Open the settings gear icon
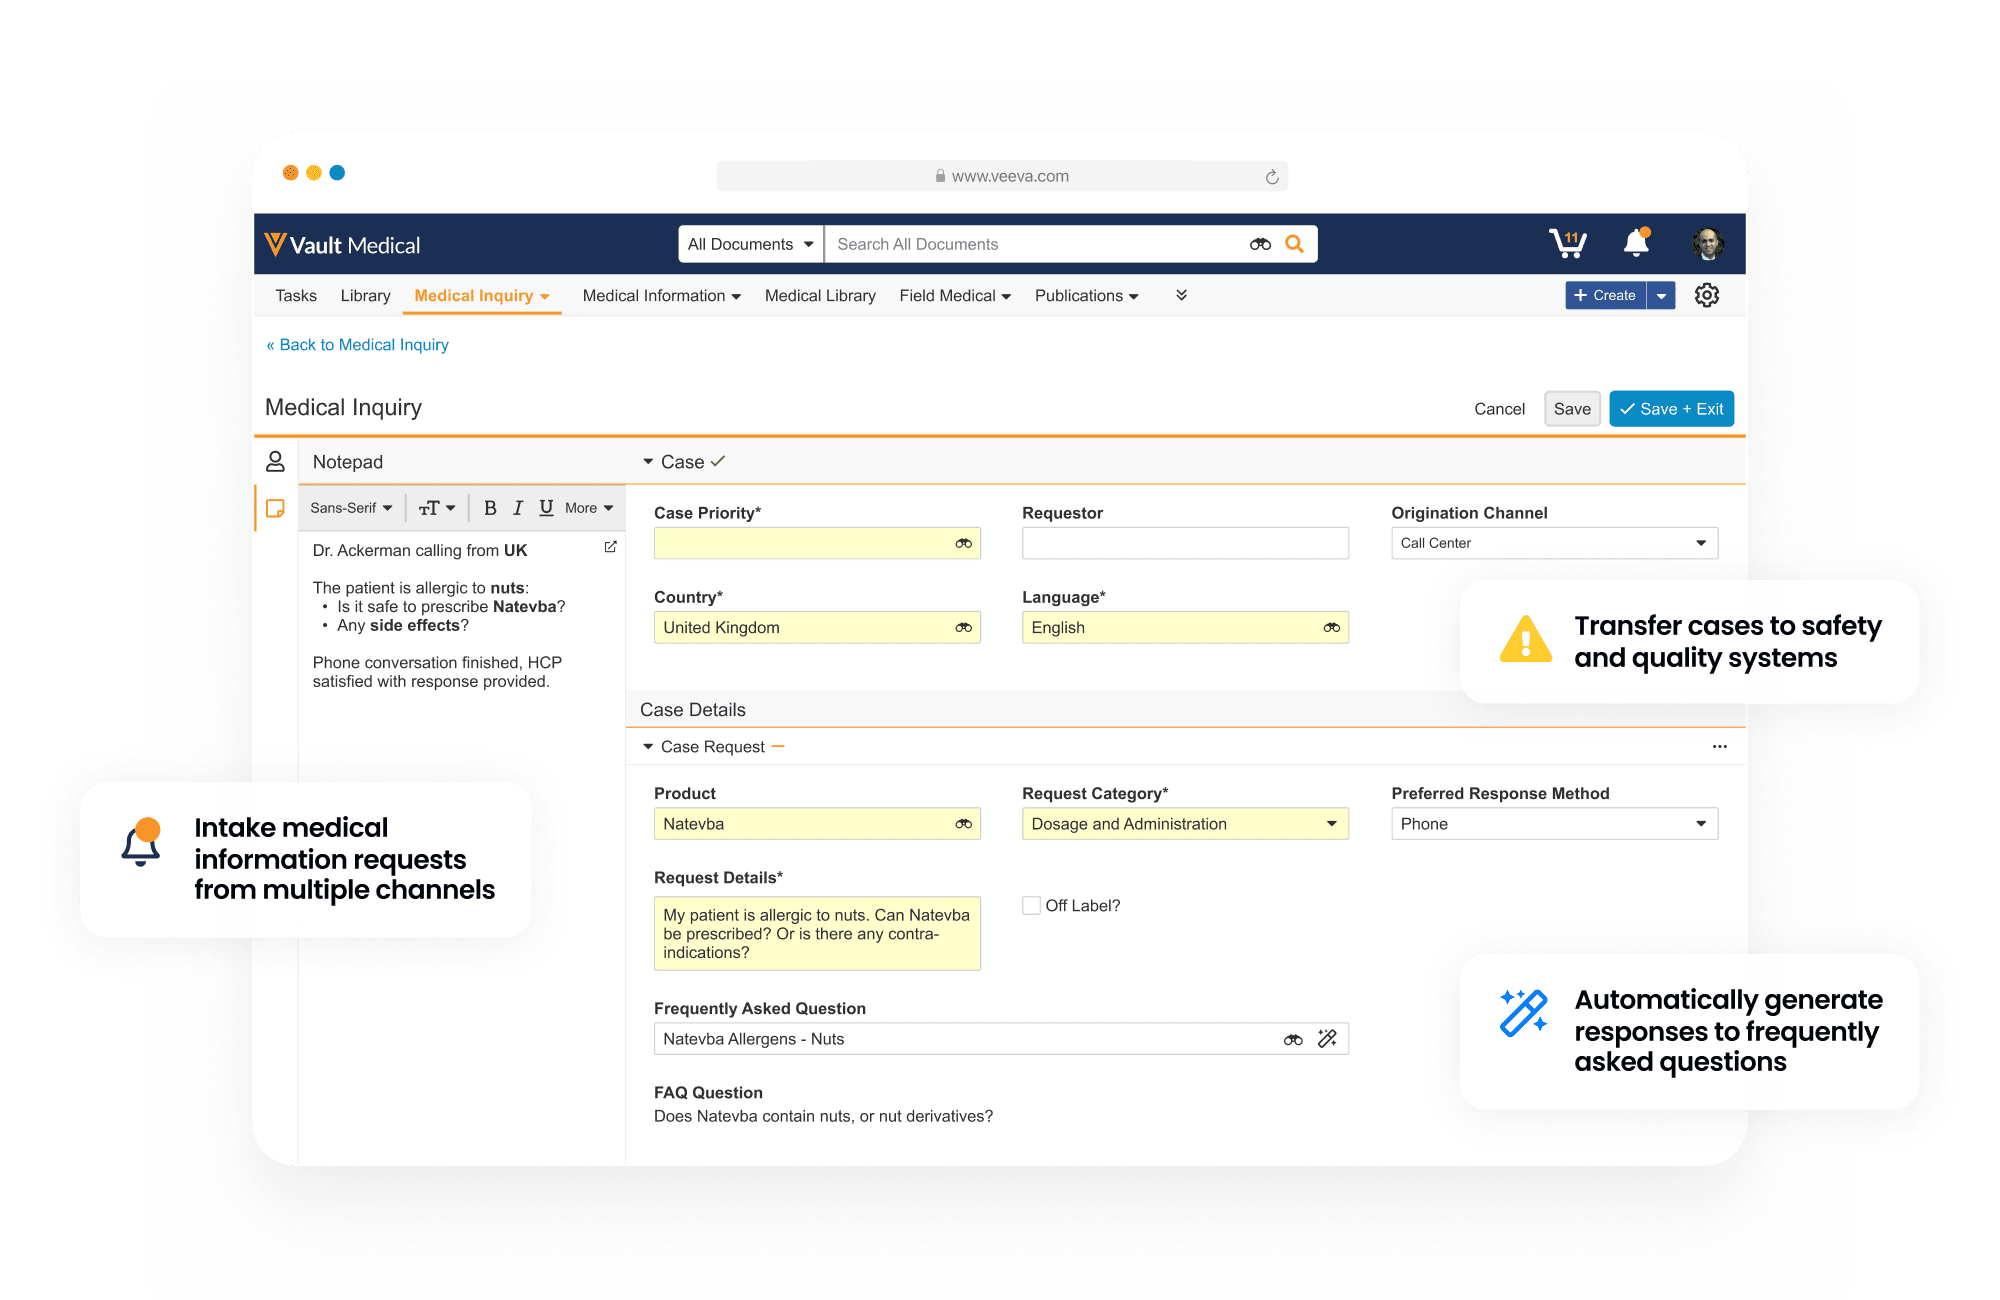The width and height of the screenshot is (2000, 1300). [1707, 295]
